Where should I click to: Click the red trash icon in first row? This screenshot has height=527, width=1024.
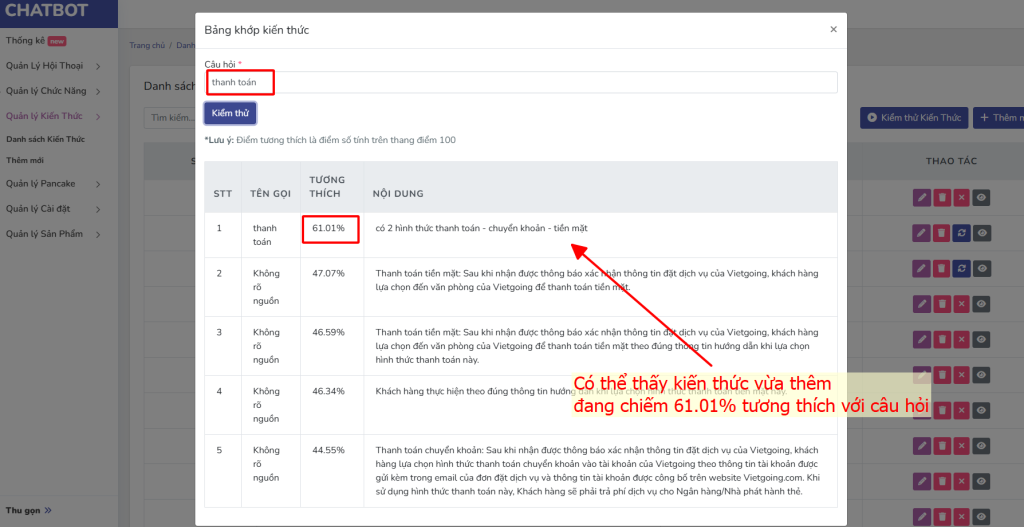941,198
